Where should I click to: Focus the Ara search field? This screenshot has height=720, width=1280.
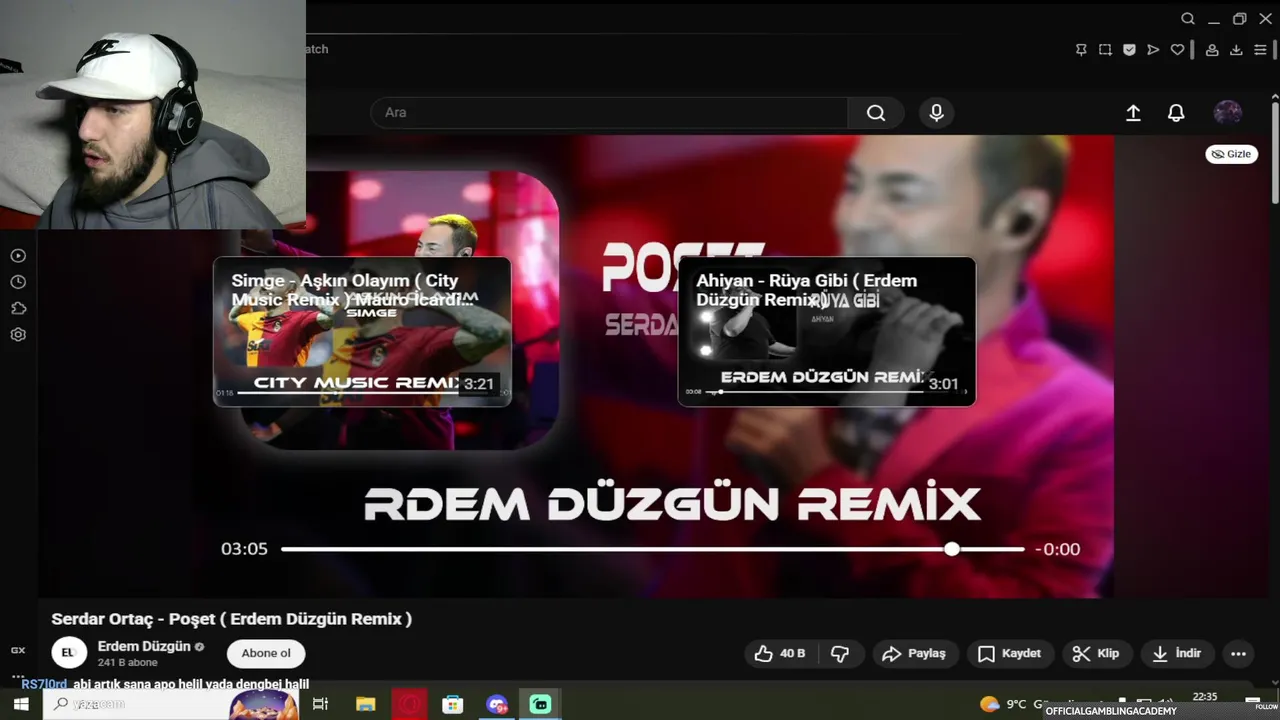pos(610,113)
